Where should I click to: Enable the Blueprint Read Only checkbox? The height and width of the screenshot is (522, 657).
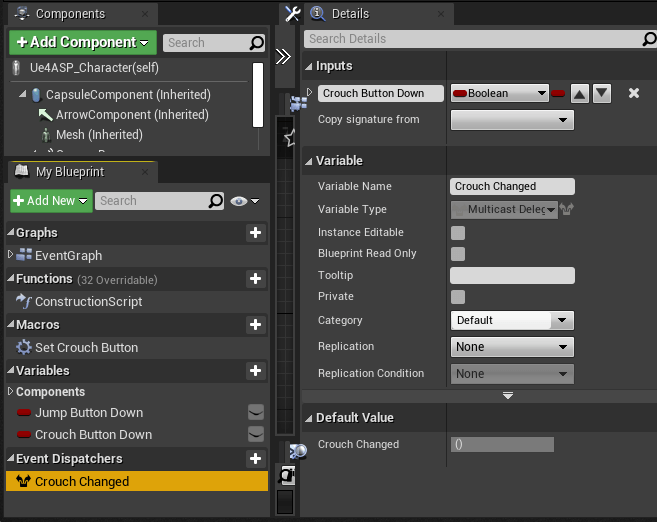pyautogui.click(x=458, y=254)
